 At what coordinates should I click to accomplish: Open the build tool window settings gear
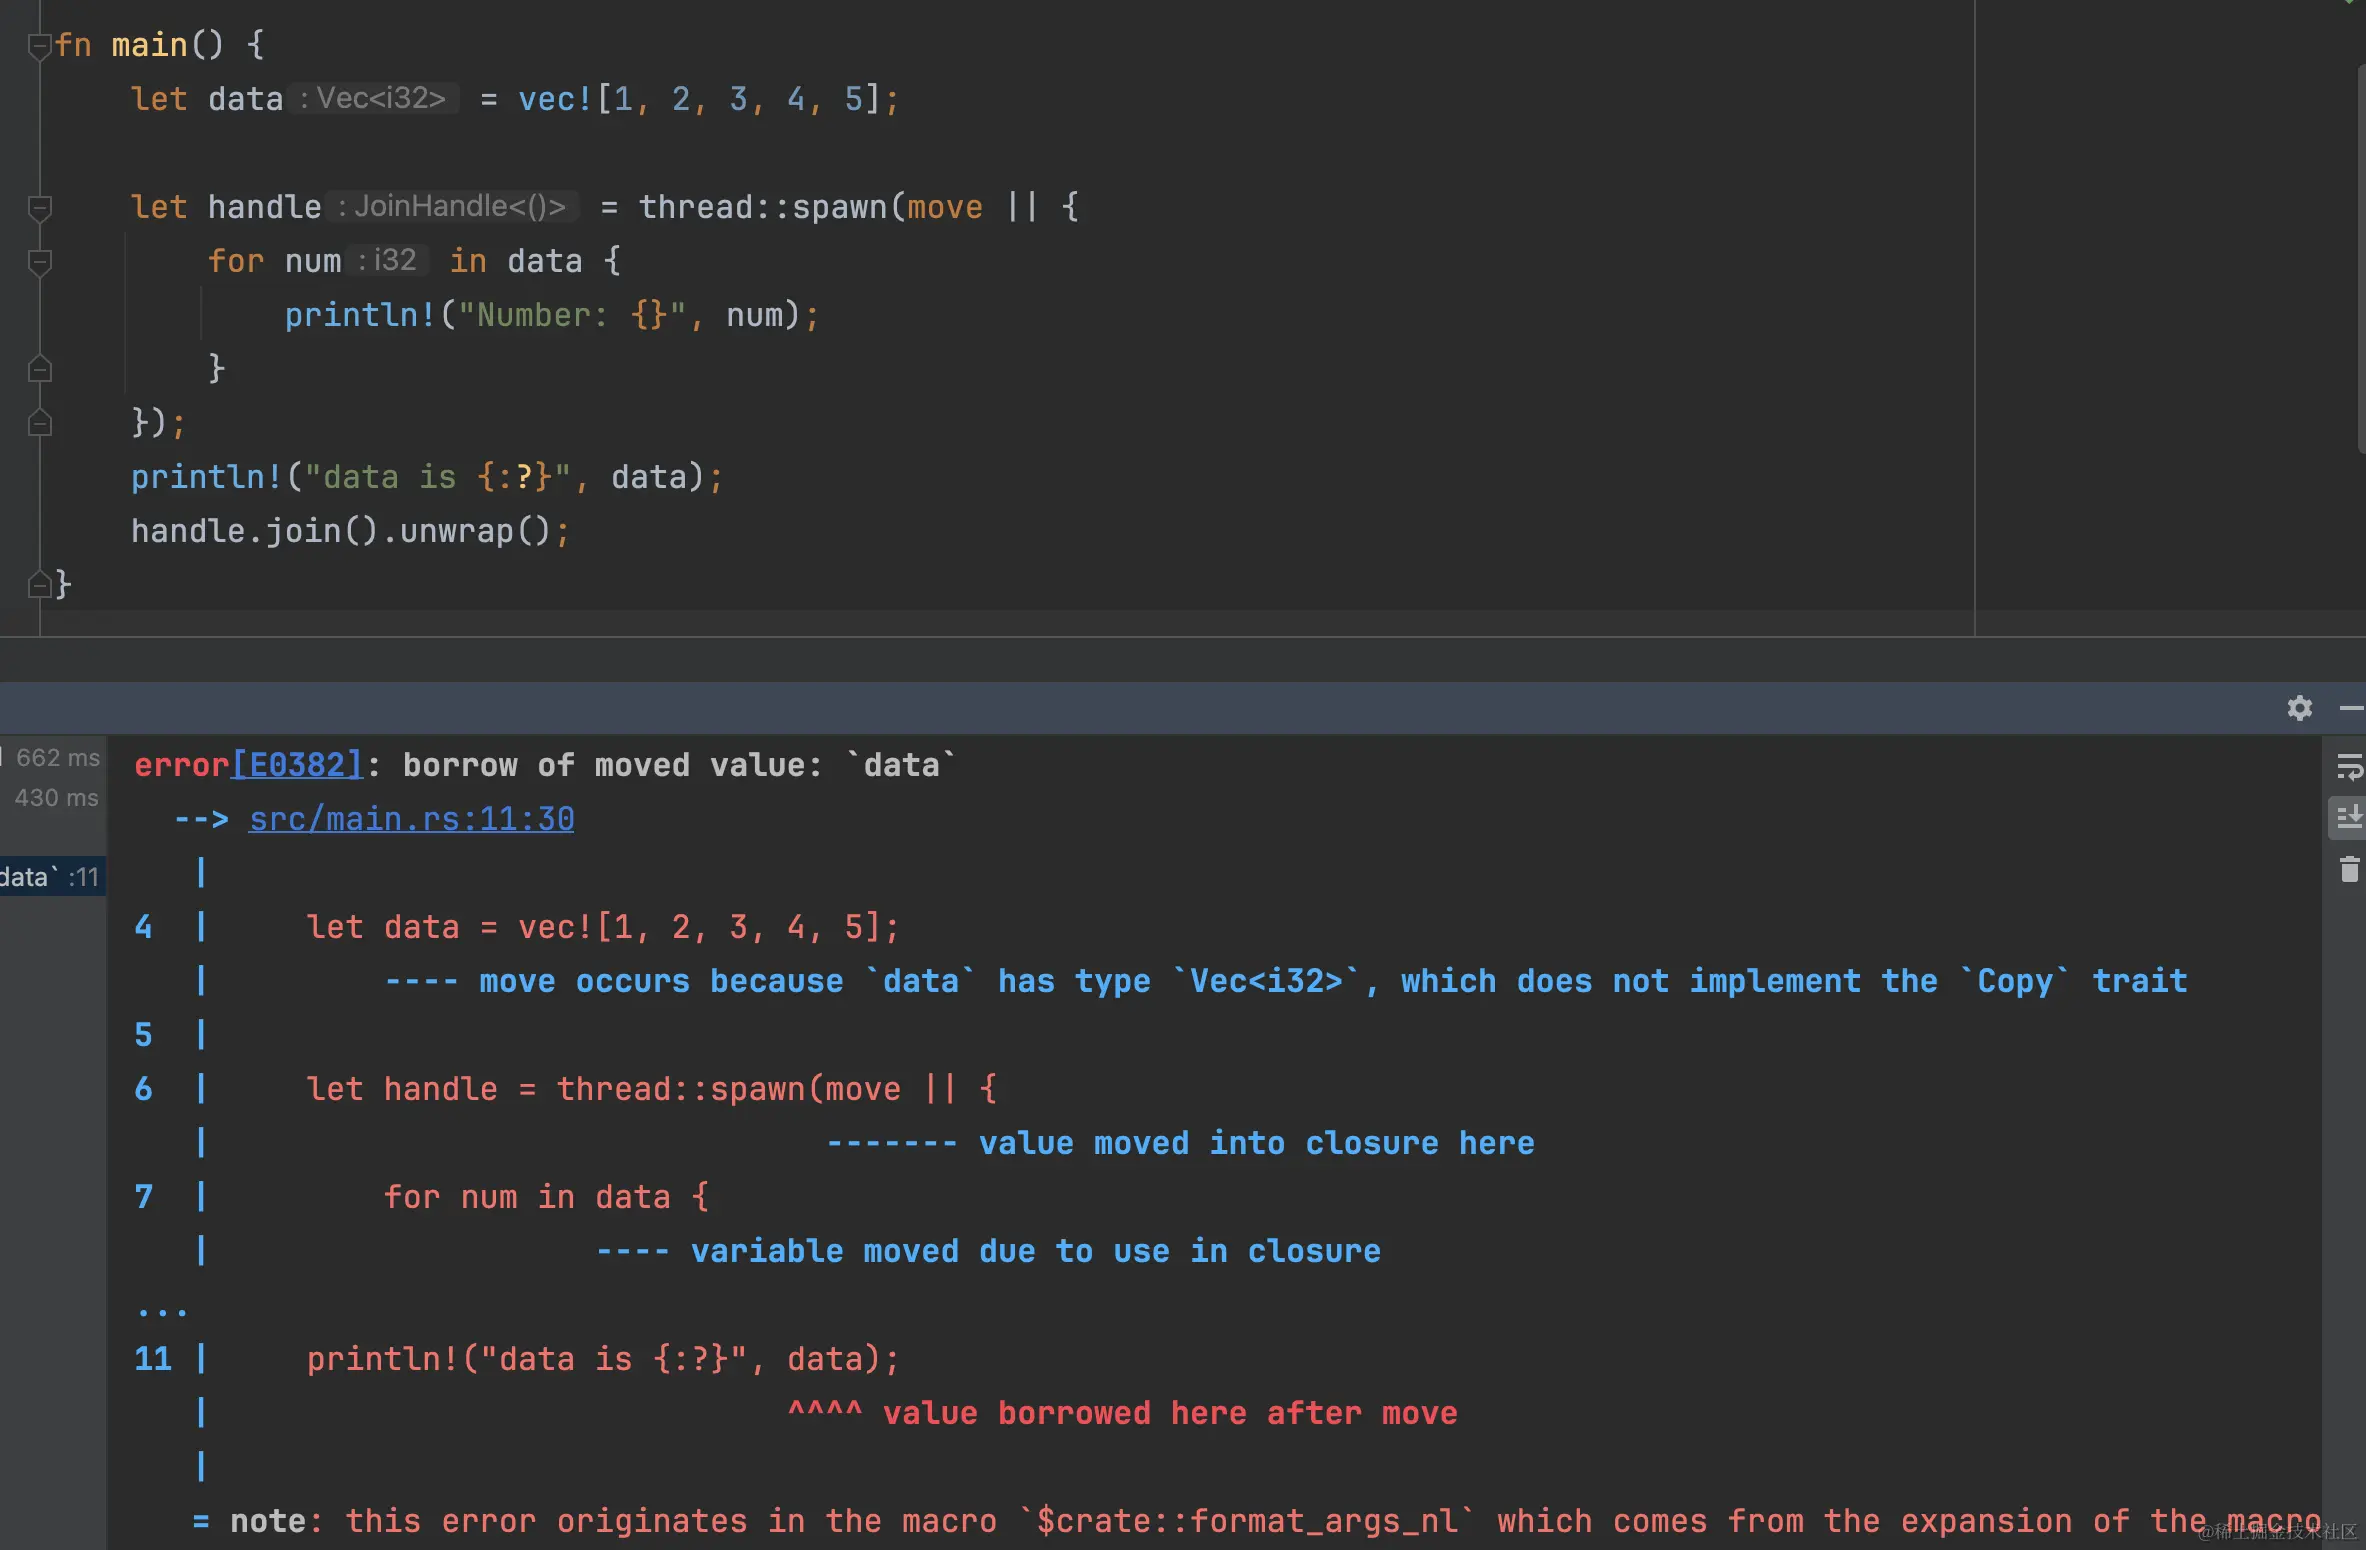(2299, 708)
